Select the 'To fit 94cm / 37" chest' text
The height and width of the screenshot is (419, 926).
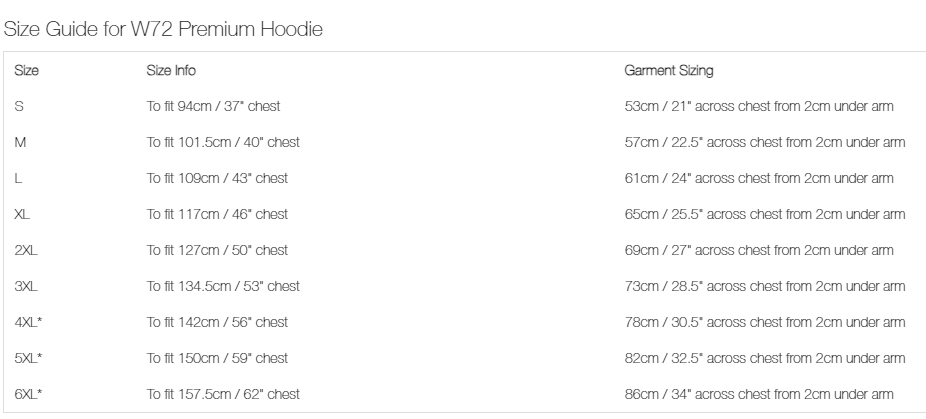pos(213,106)
